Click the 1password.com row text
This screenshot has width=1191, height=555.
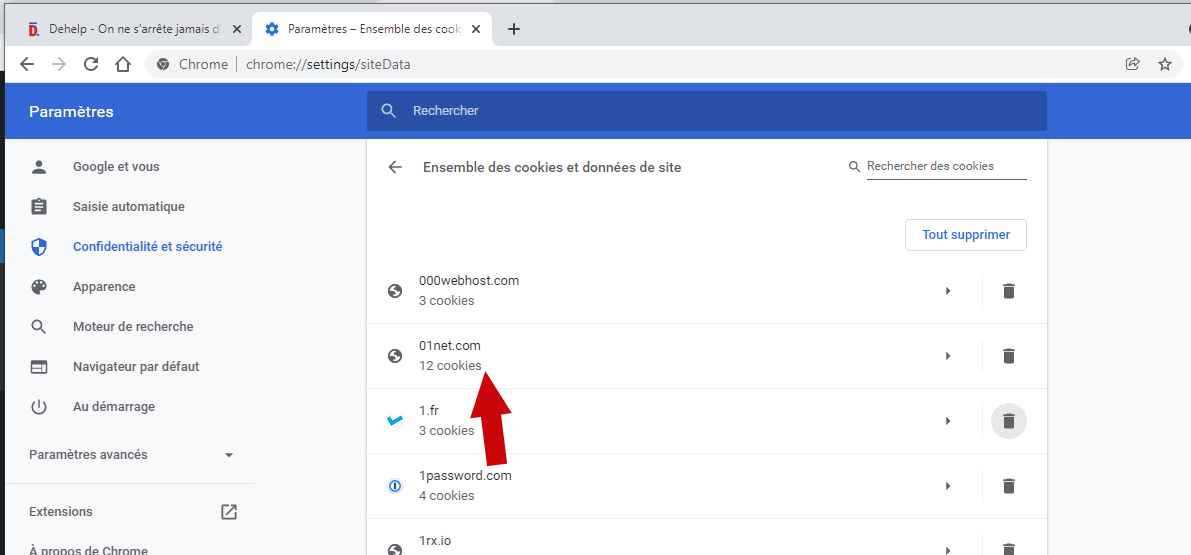465,476
